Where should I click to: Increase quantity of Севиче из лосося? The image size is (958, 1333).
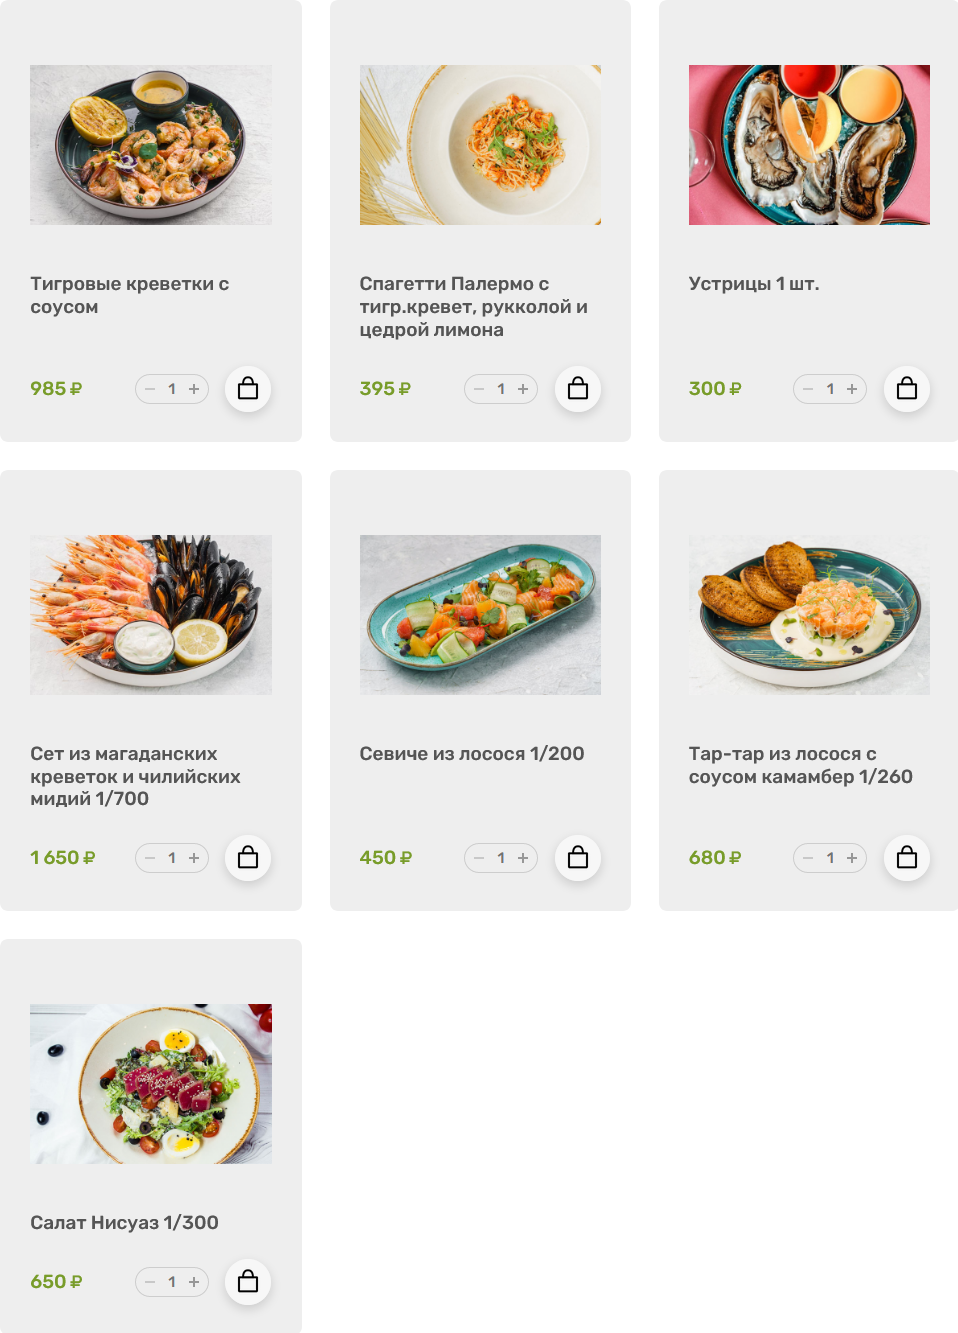tap(523, 858)
